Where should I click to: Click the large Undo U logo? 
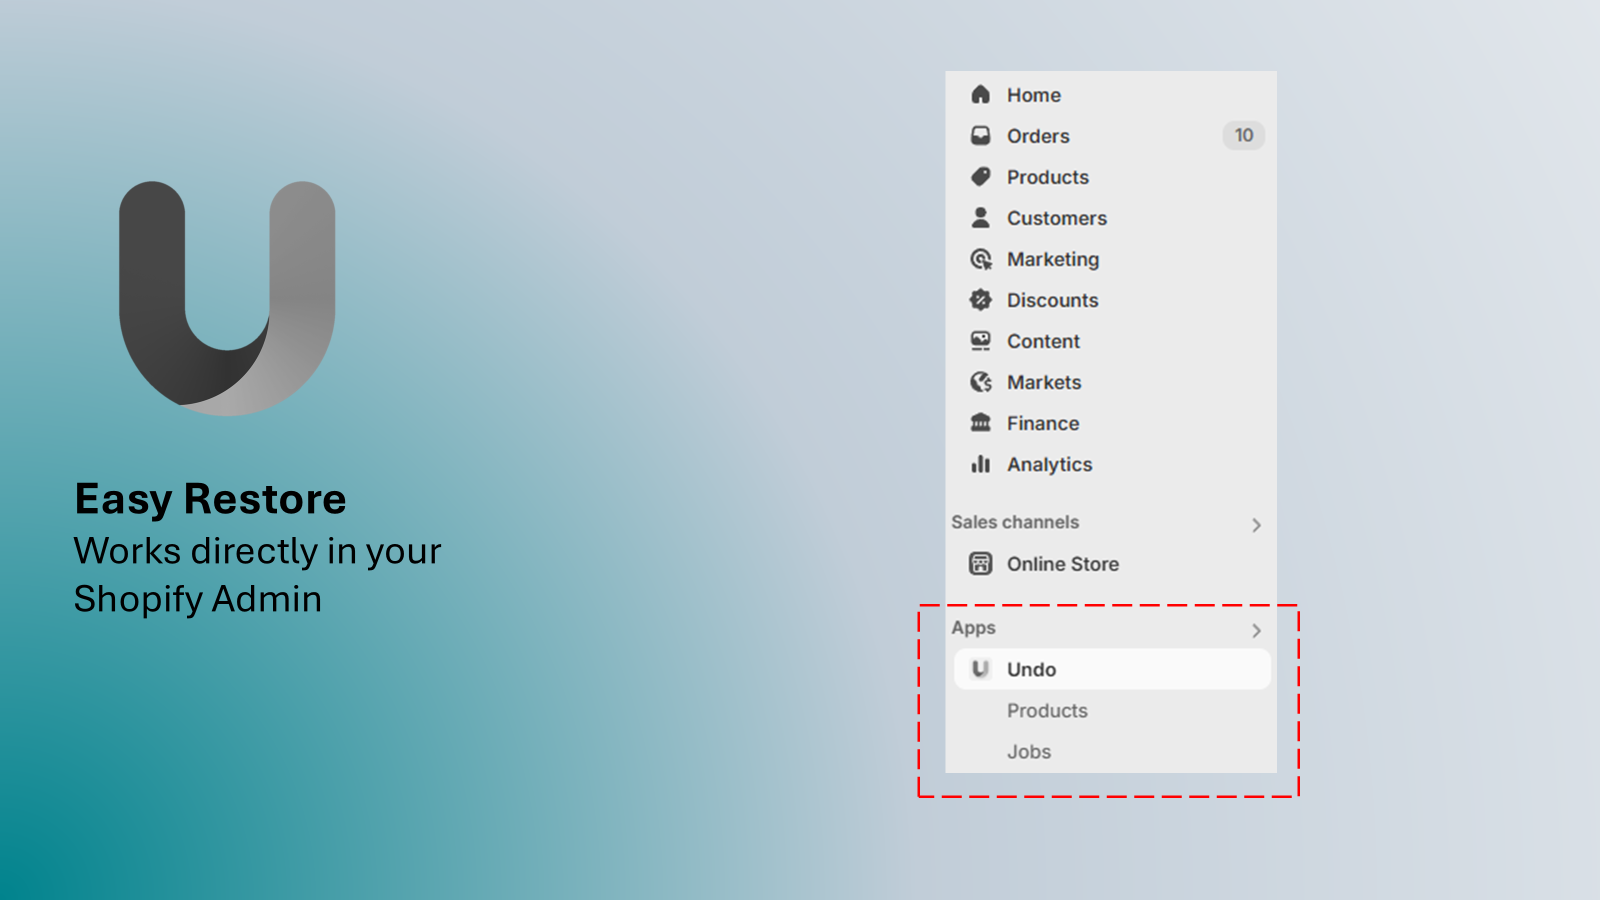pyautogui.click(x=227, y=298)
